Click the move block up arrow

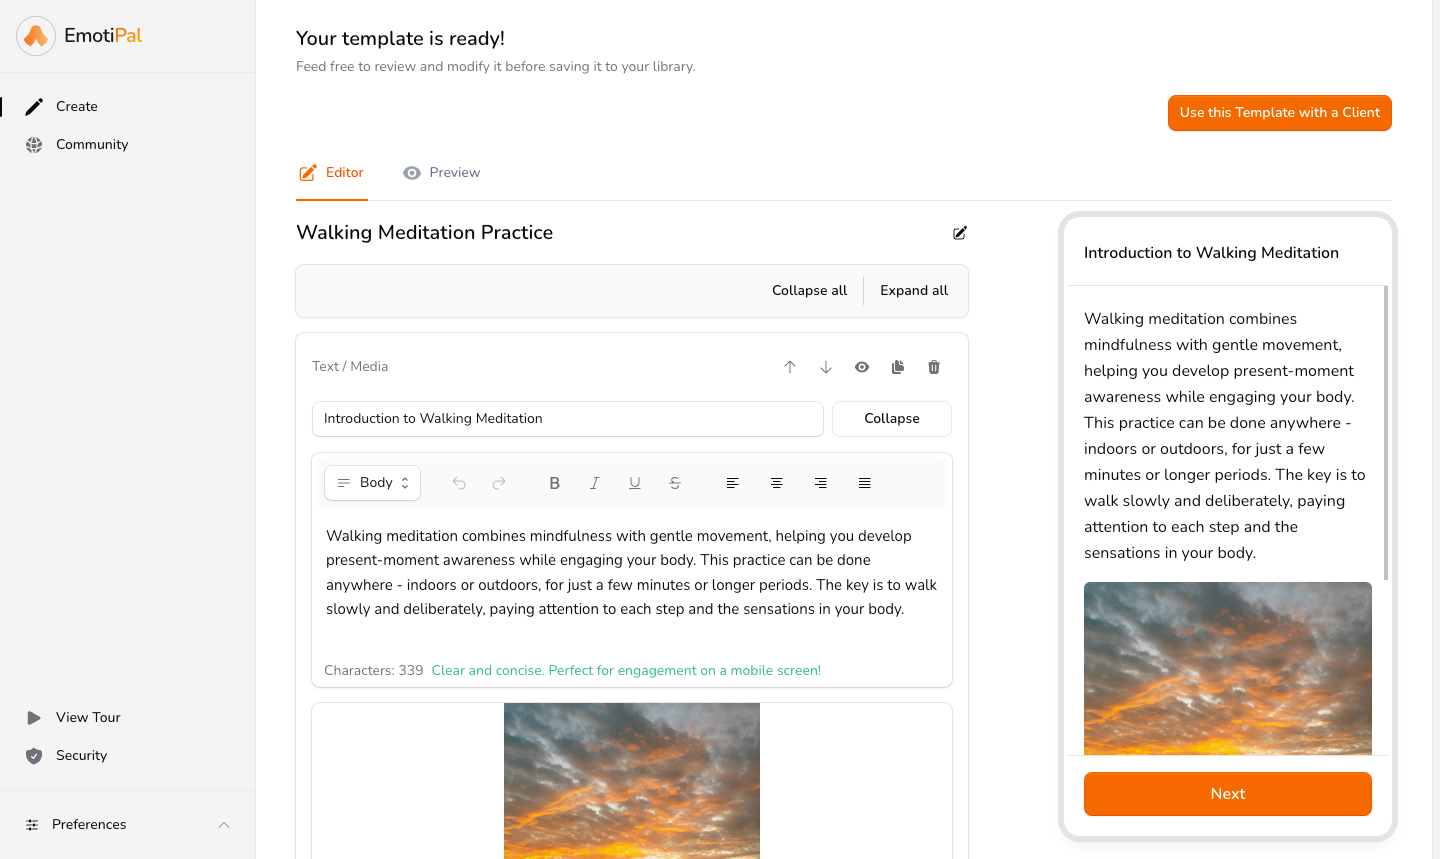click(790, 367)
